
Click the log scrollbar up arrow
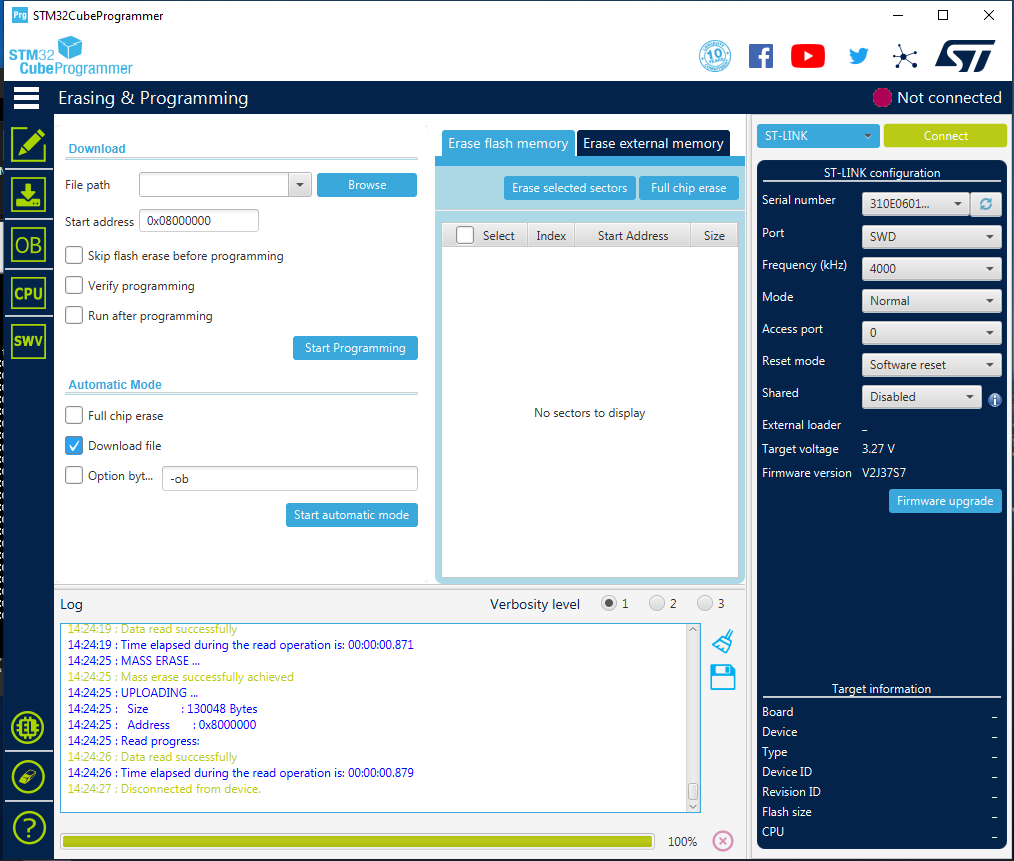pyautogui.click(x=693, y=629)
